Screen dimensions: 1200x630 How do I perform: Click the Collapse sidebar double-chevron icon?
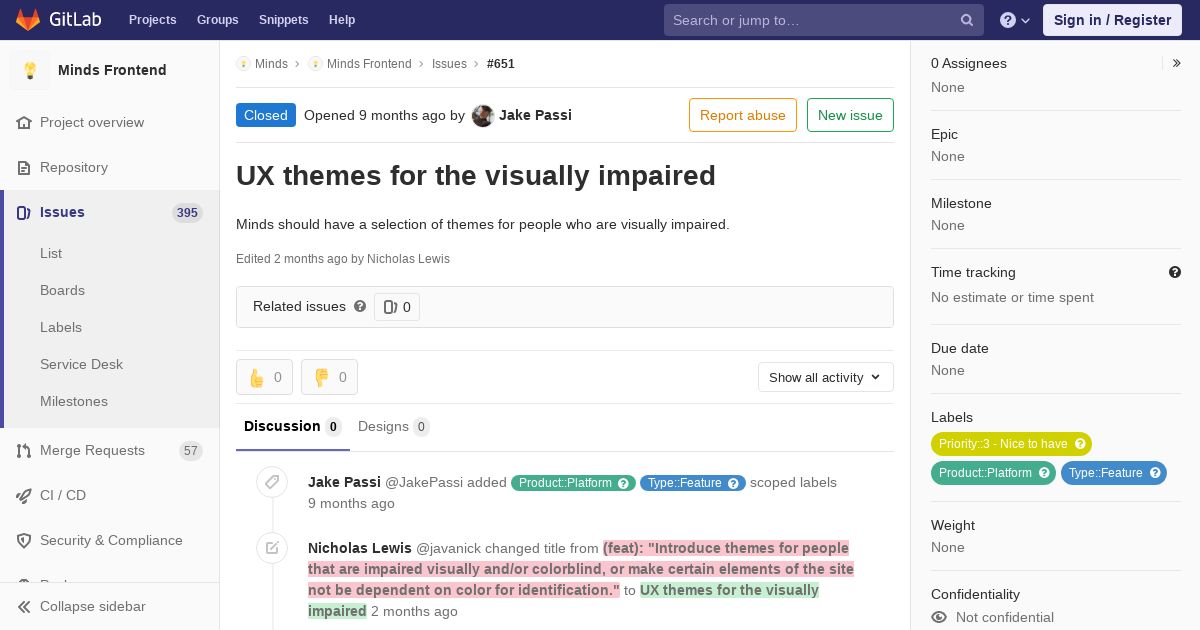point(24,606)
